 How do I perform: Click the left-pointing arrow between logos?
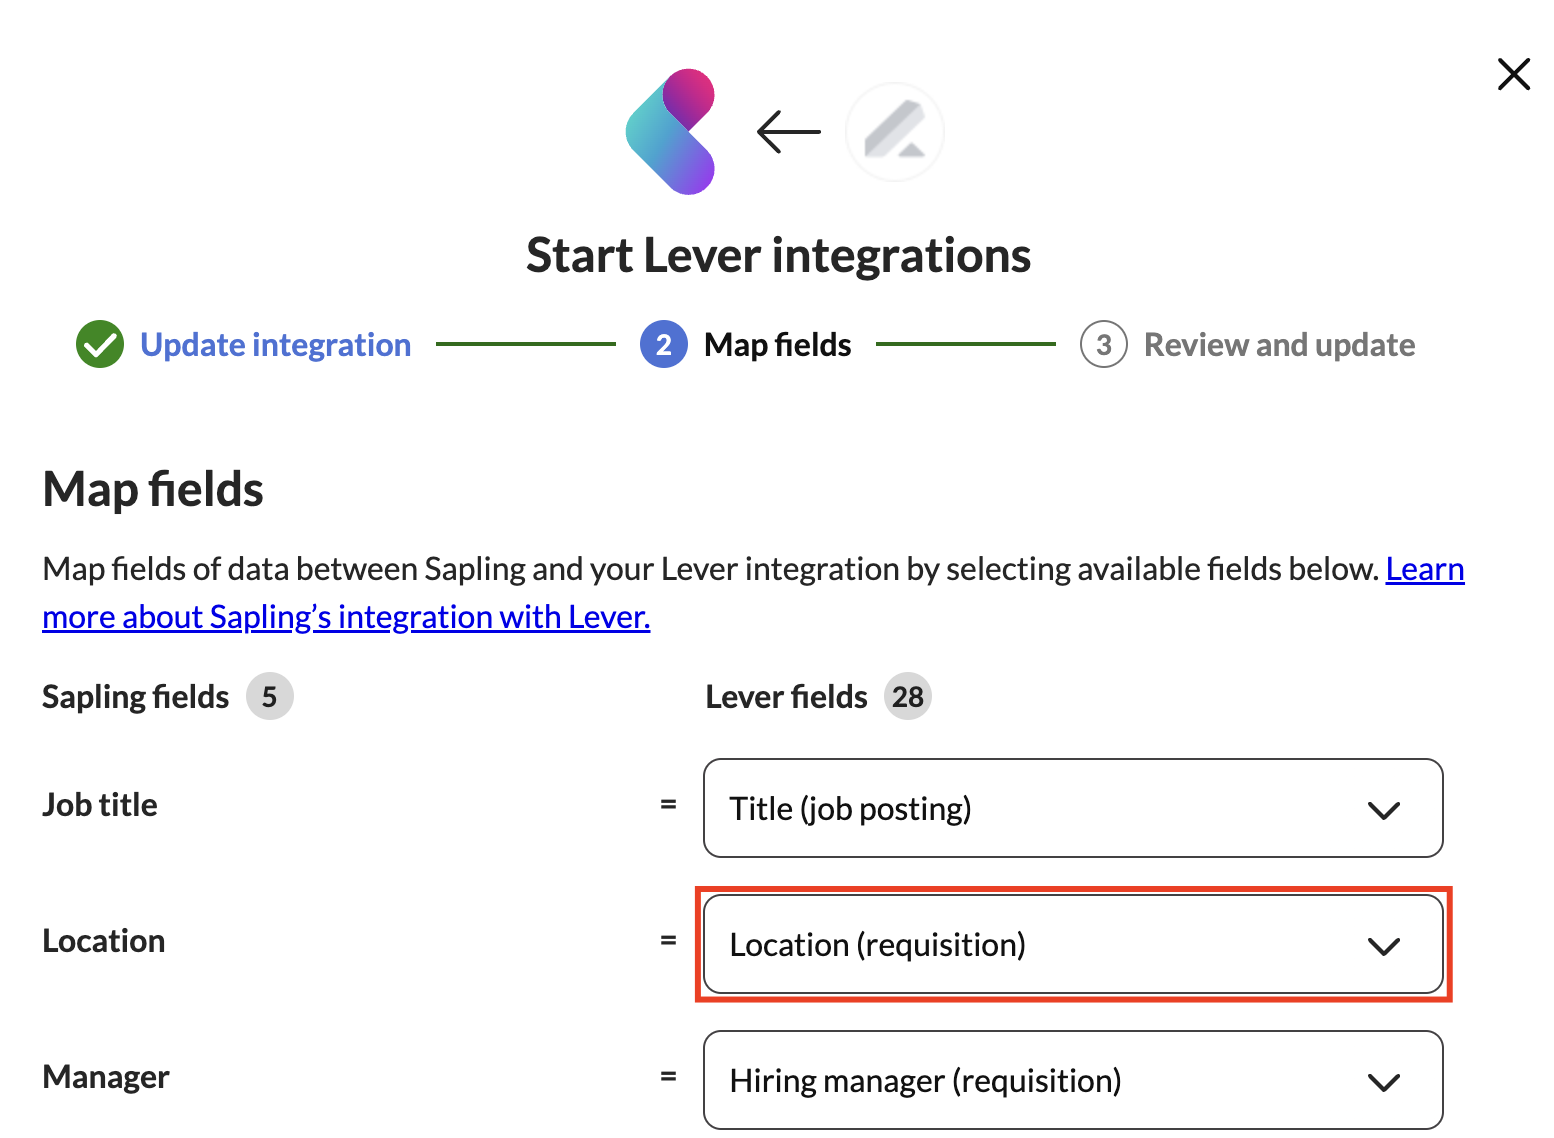(788, 131)
